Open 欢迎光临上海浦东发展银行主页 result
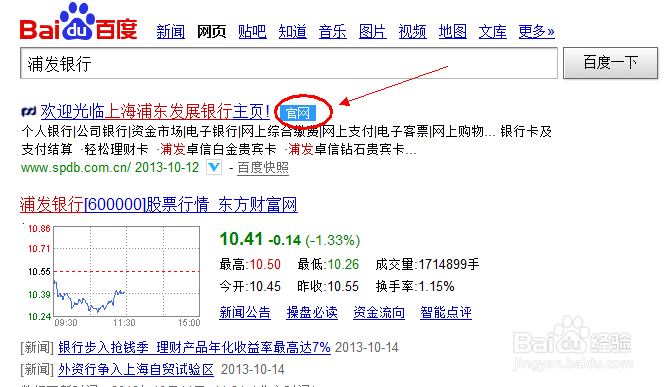This screenshot has height=387, width=669. [155, 112]
